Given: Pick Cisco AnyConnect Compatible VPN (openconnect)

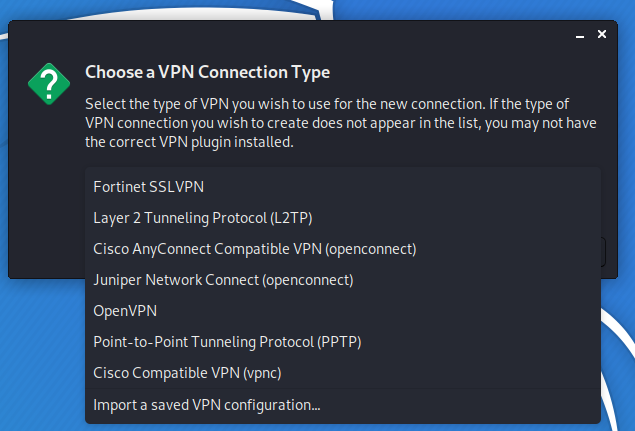Looking at the screenshot, I should tap(343, 249).
